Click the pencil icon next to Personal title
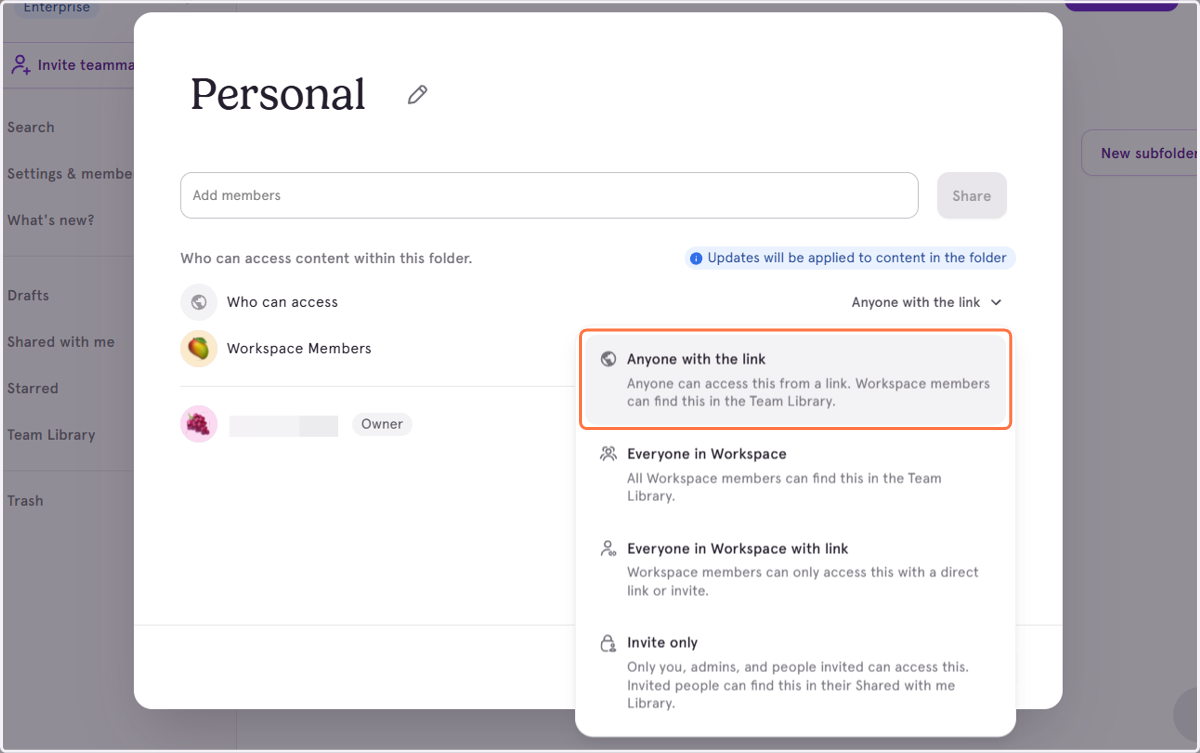1200x753 pixels. (417, 95)
